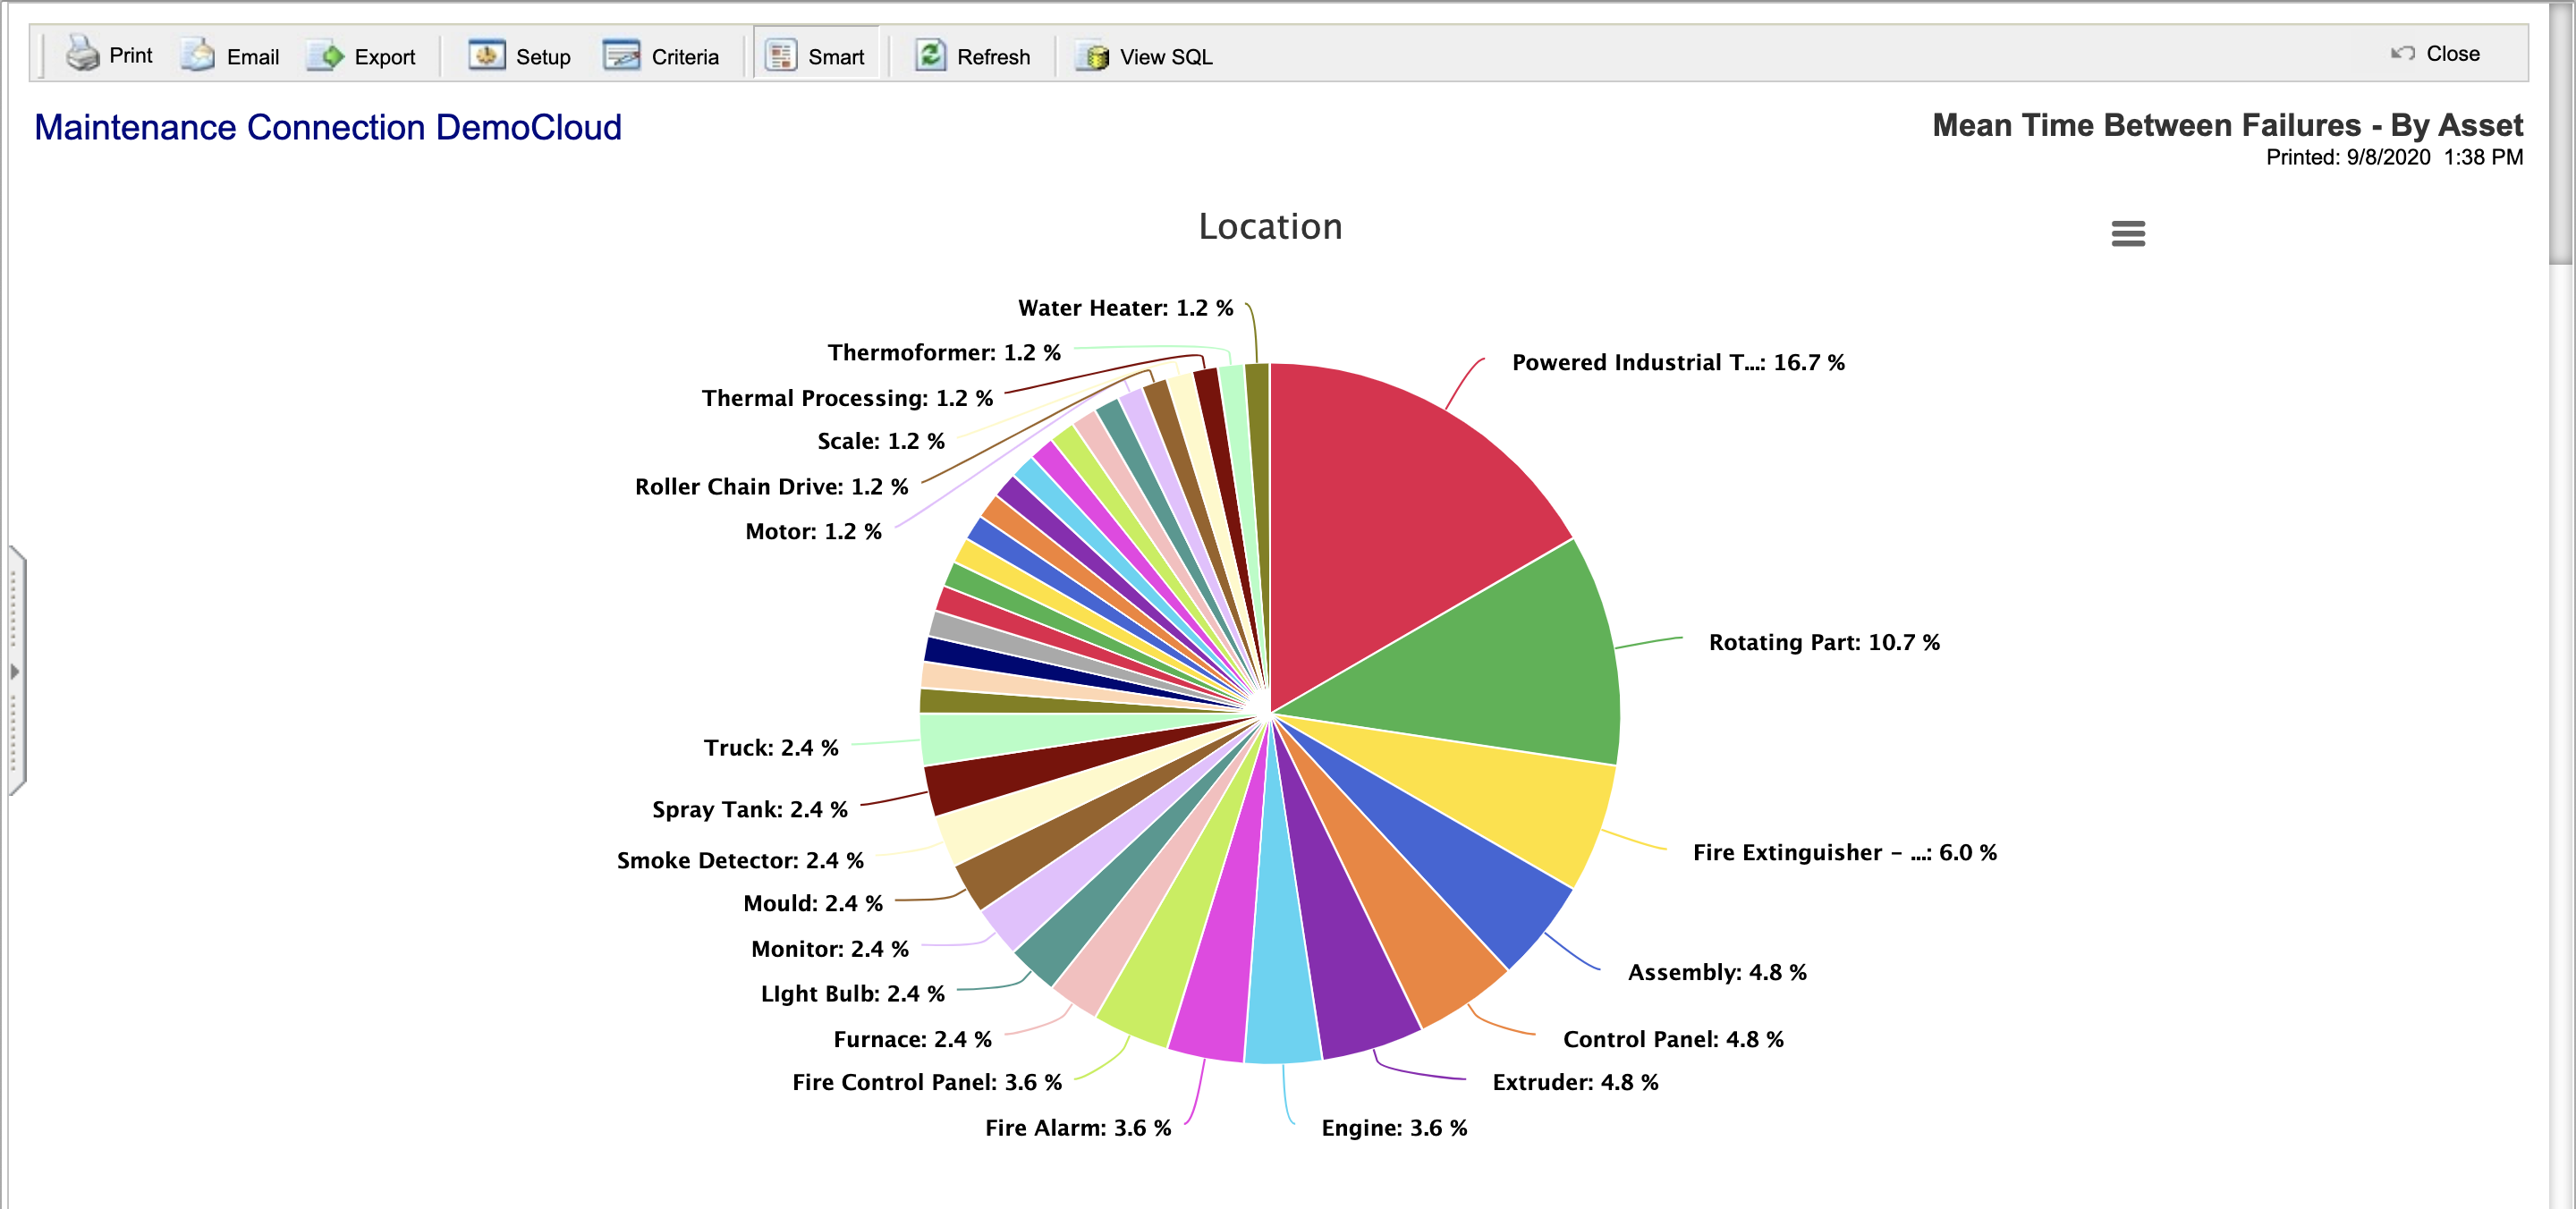Click the Print printer icon
The height and width of the screenshot is (1209, 2576).
tap(82, 54)
